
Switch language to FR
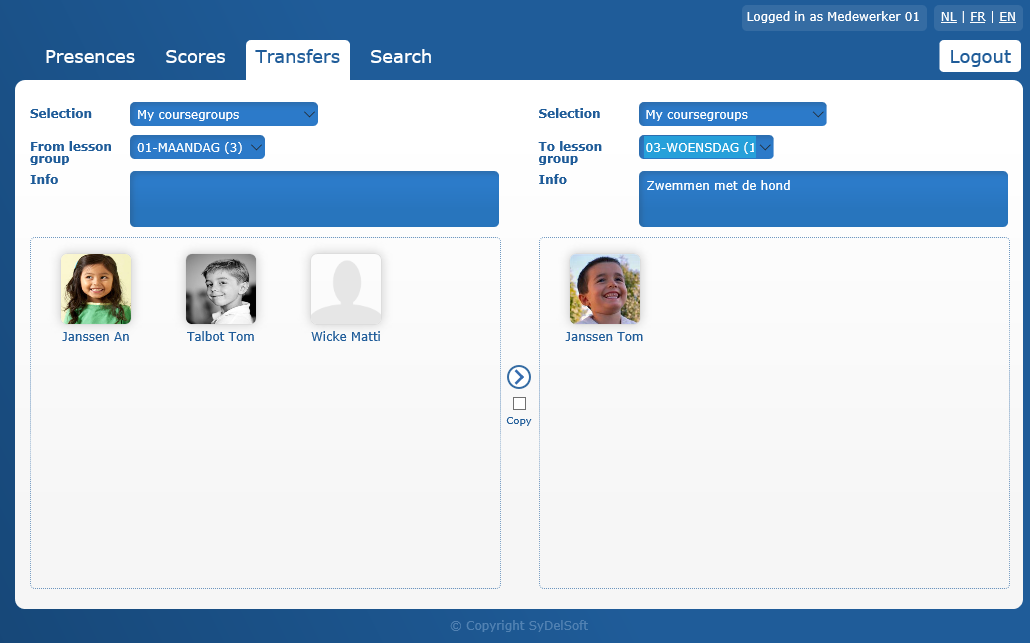coord(977,17)
